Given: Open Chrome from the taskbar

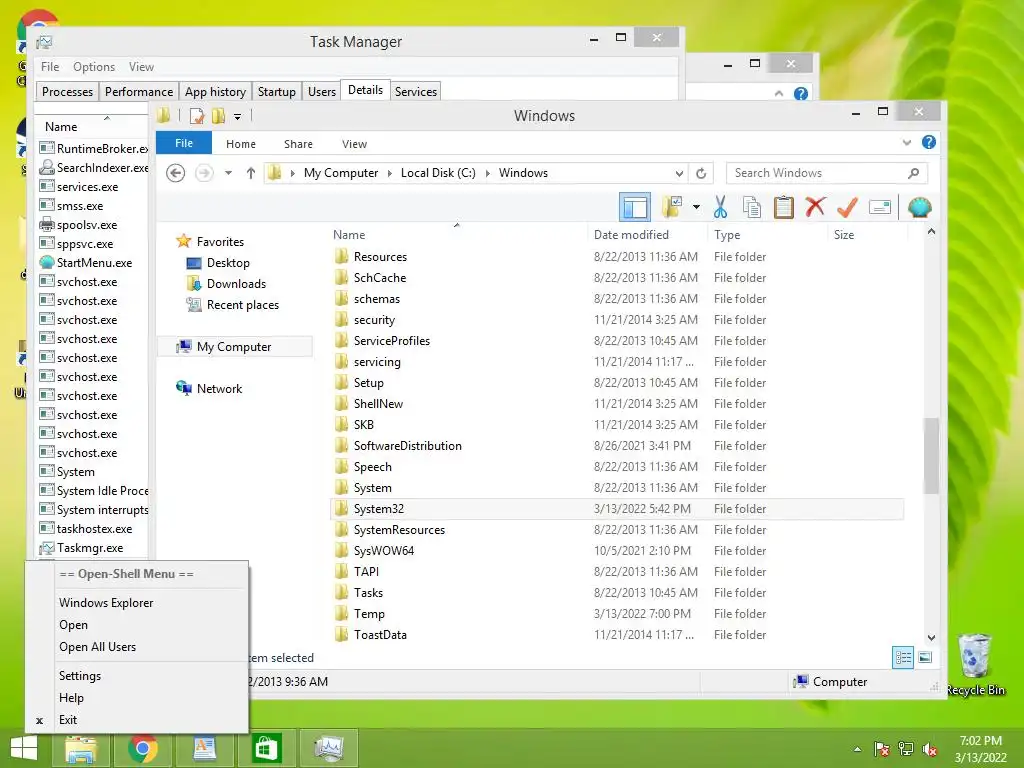Looking at the screenshot, I should (143, 748).
